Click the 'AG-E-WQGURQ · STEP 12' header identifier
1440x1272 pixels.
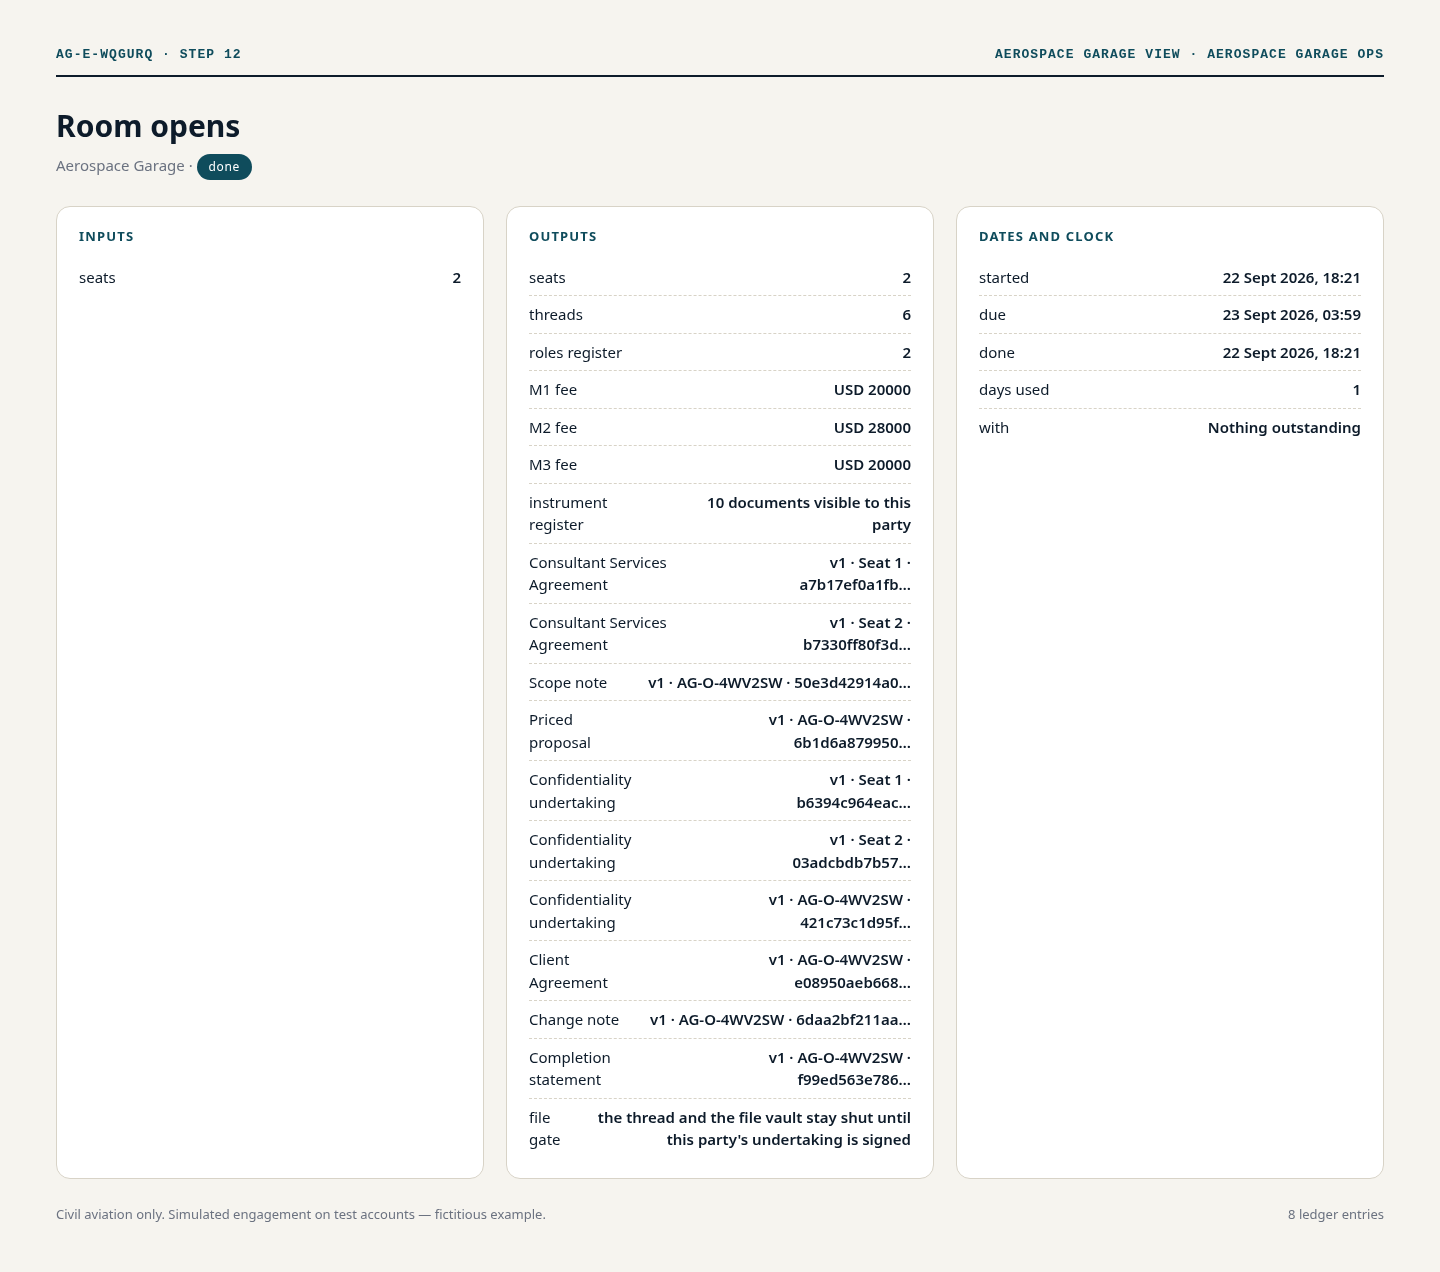[x=148, y=54]
